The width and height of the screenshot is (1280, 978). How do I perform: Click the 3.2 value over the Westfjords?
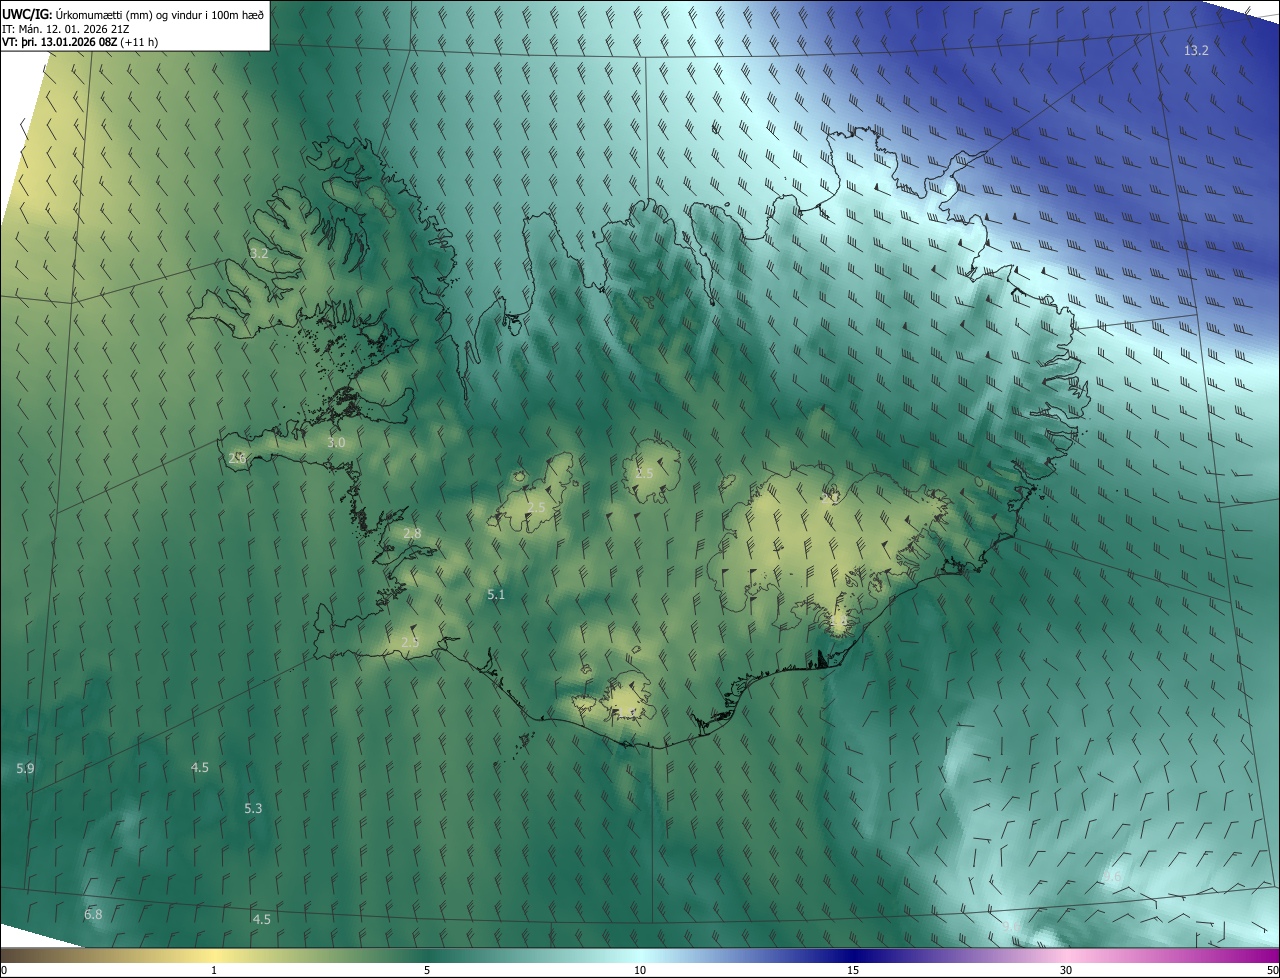click(259, 253)
